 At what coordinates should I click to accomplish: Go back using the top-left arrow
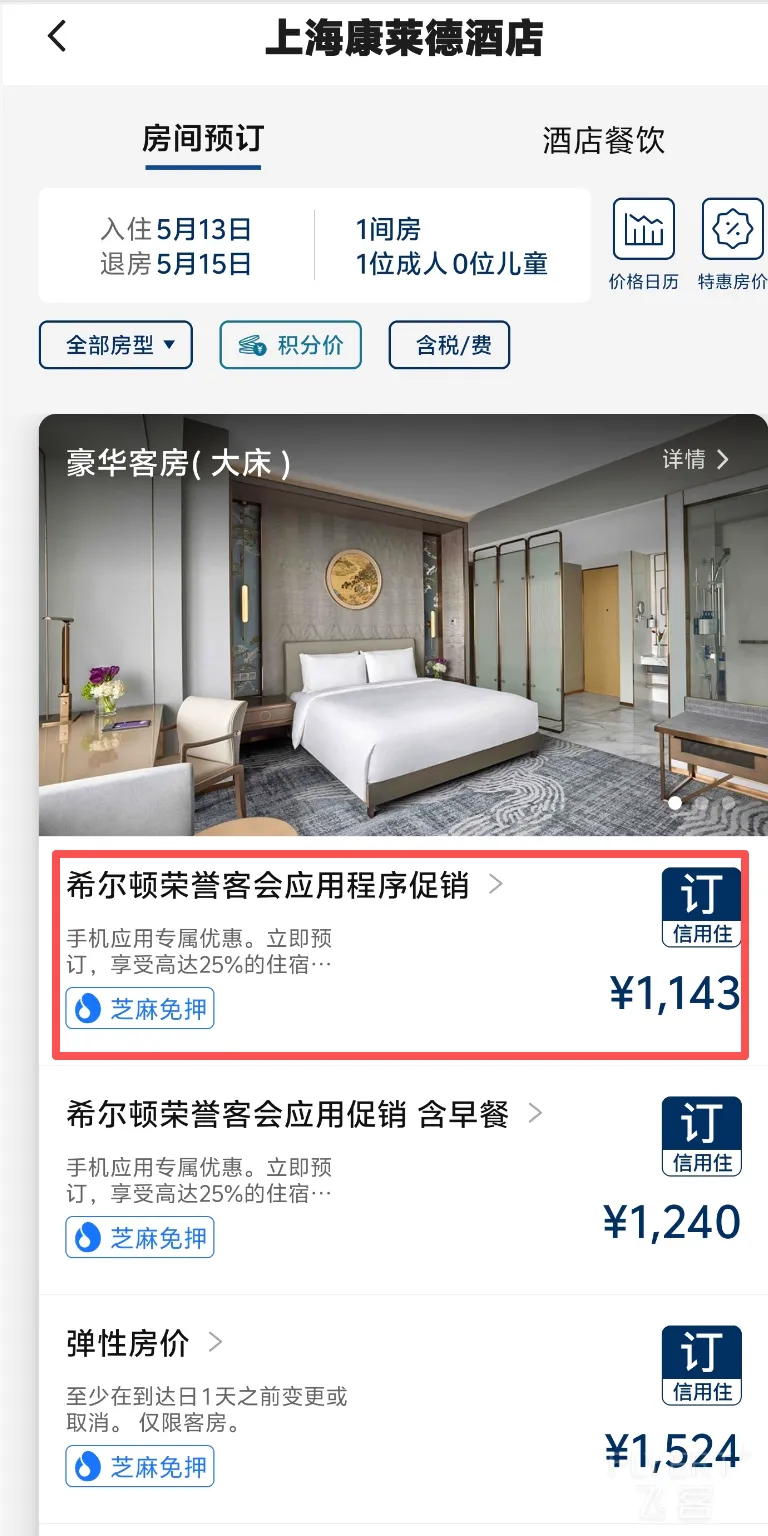[57, 36]
